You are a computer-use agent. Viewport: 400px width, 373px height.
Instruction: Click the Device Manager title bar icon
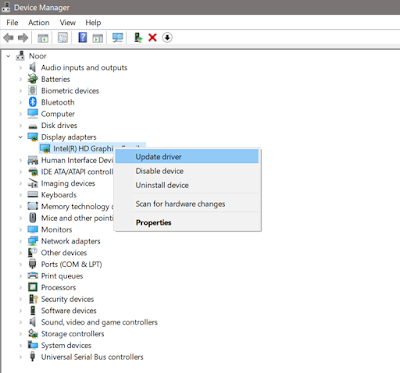coord(6,7)
